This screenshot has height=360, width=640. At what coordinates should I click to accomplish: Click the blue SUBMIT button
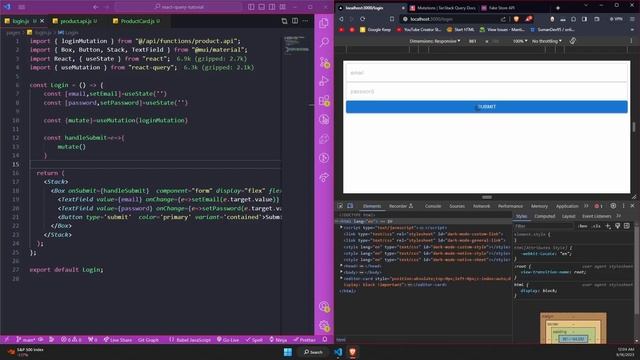pos(487,107)
